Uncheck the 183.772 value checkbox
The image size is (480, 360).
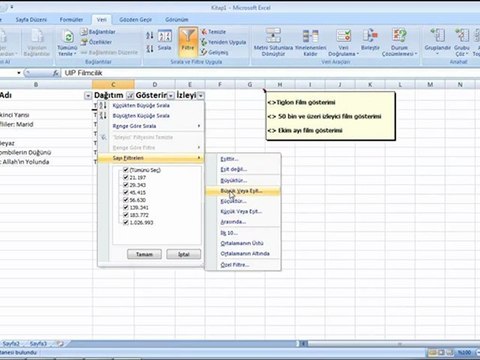tap(126, 215)
